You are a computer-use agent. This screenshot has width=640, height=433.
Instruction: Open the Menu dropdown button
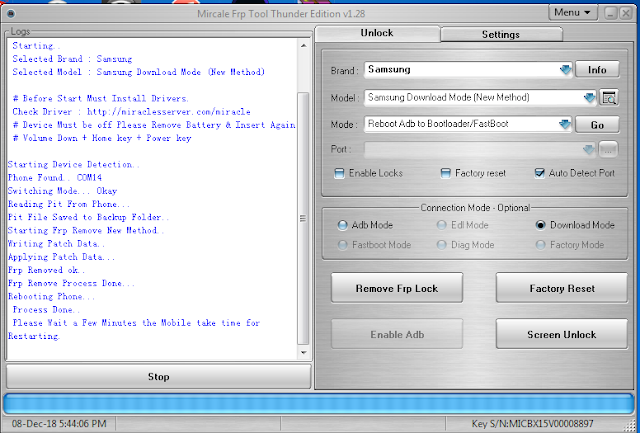[x=573, y=13]
